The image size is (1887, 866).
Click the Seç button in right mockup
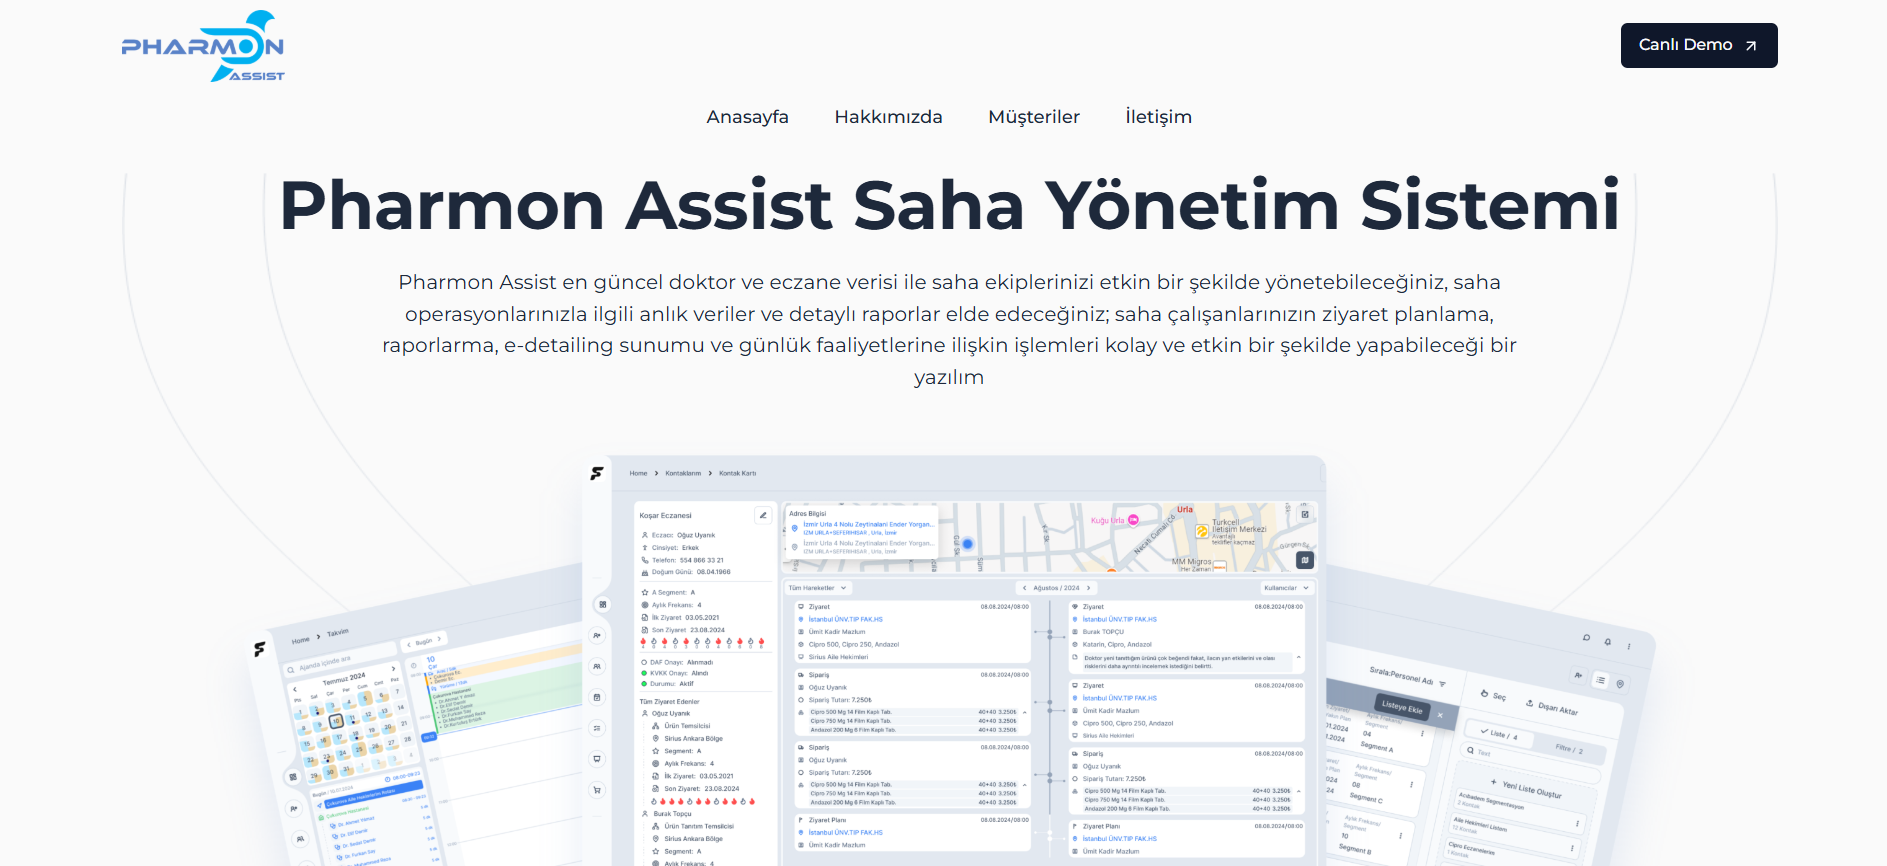1494,695
